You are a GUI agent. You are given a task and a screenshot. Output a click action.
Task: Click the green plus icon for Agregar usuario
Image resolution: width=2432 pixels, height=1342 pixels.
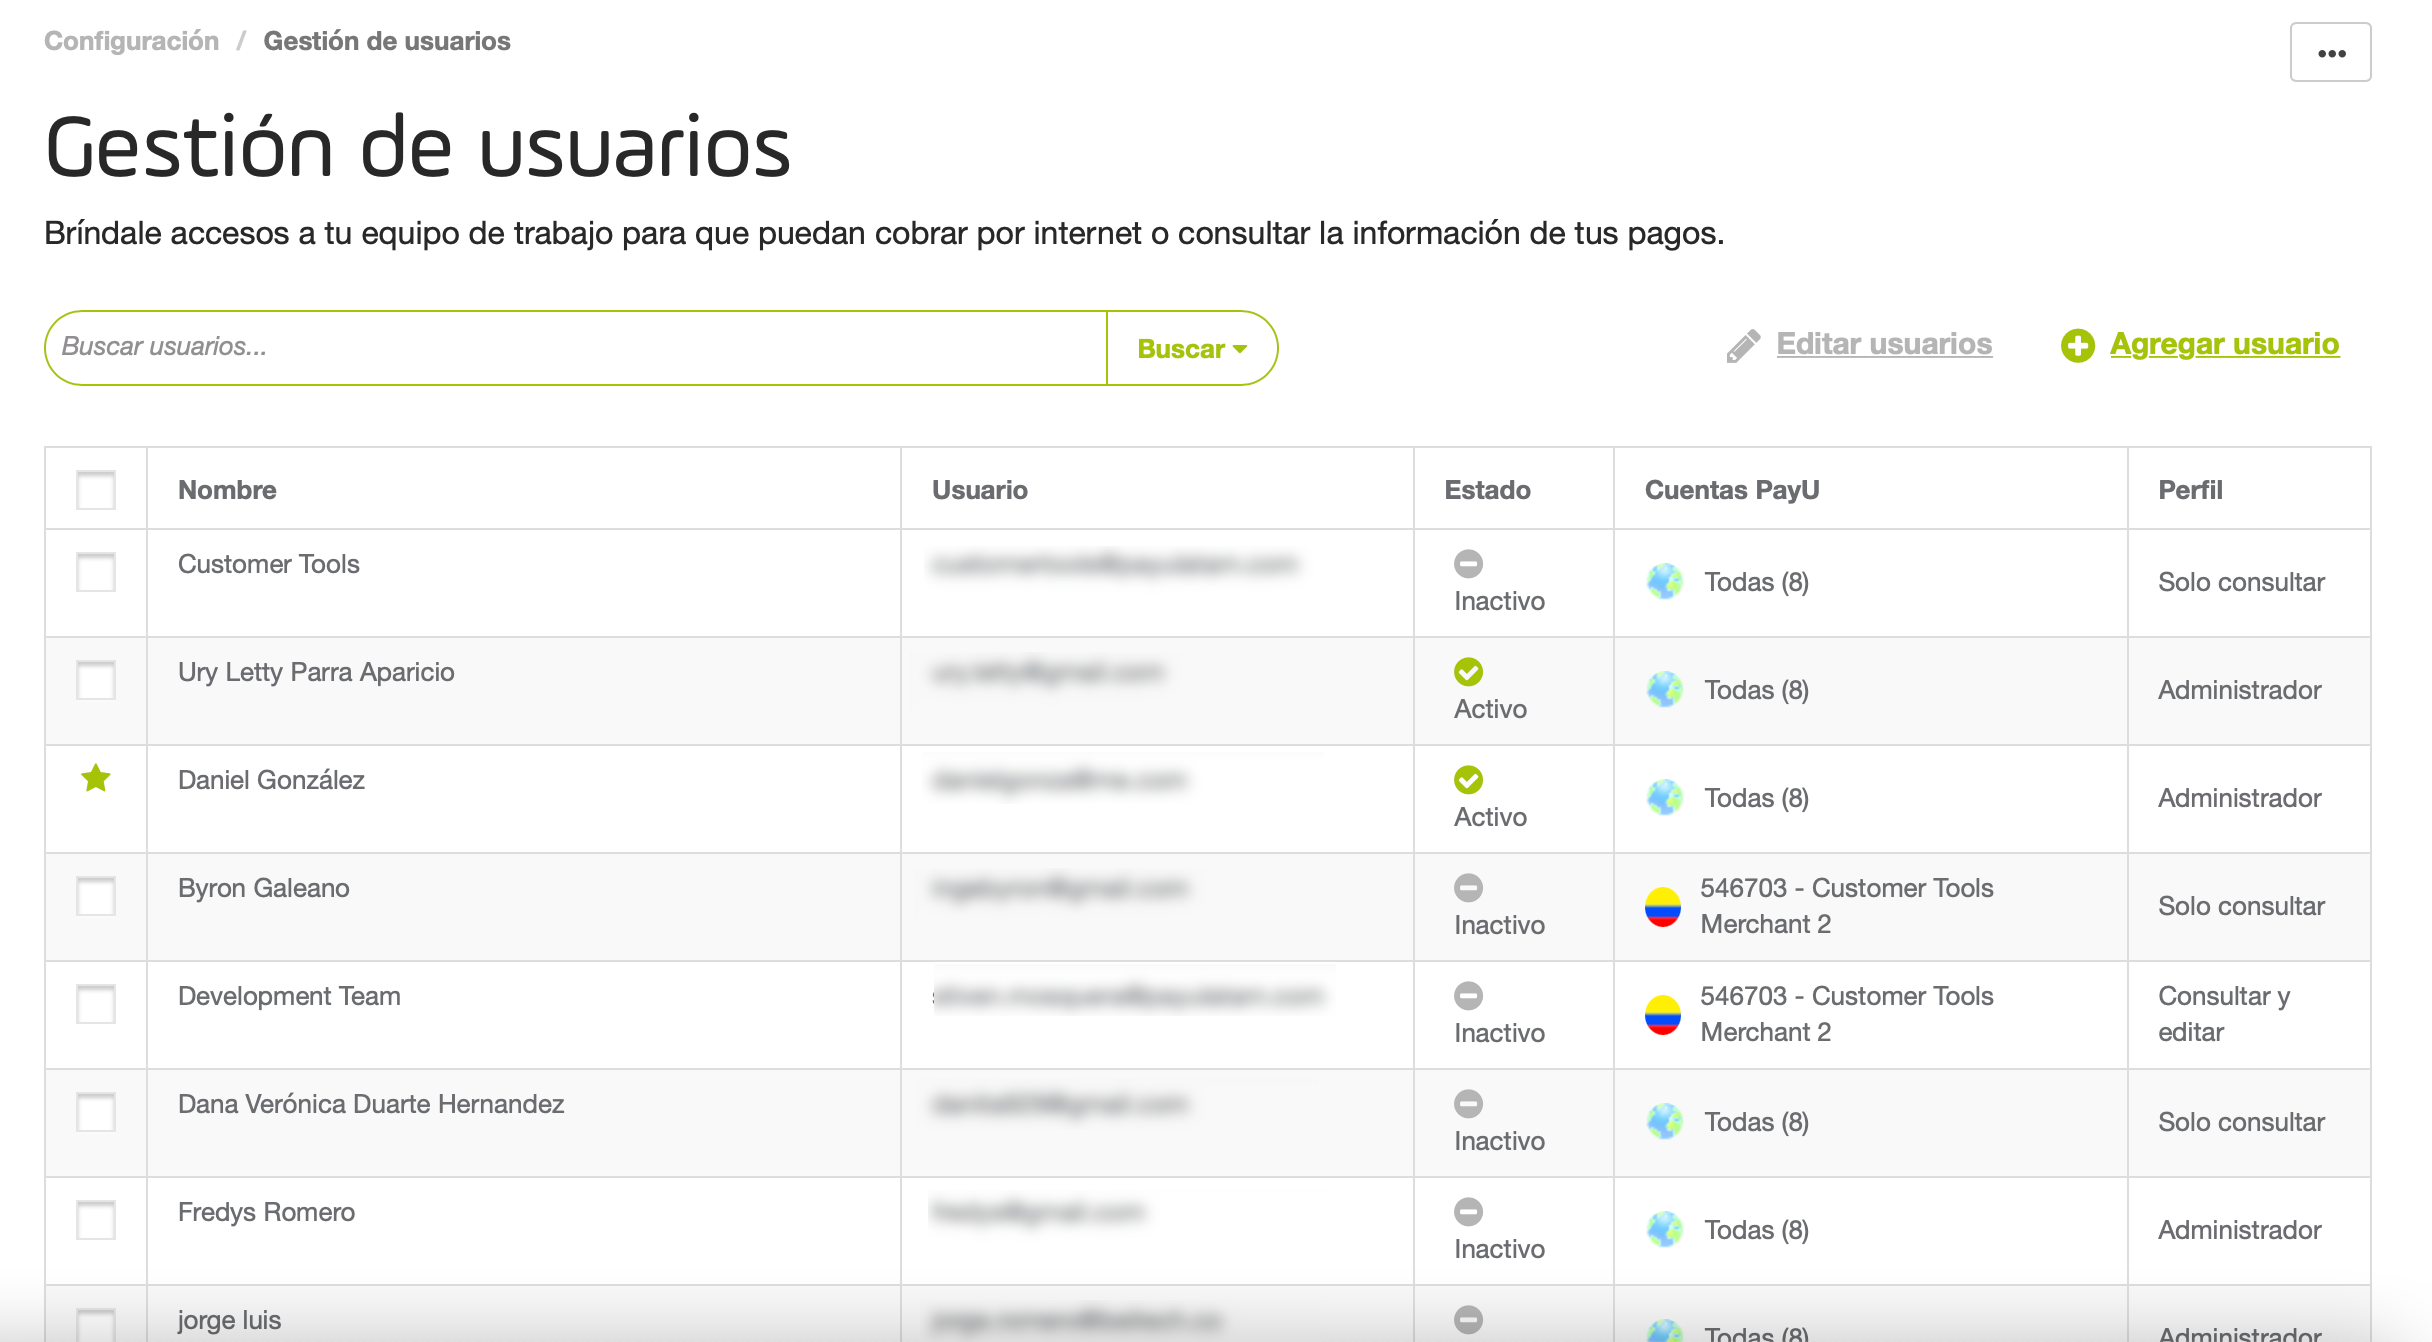tap(2077, 346)
